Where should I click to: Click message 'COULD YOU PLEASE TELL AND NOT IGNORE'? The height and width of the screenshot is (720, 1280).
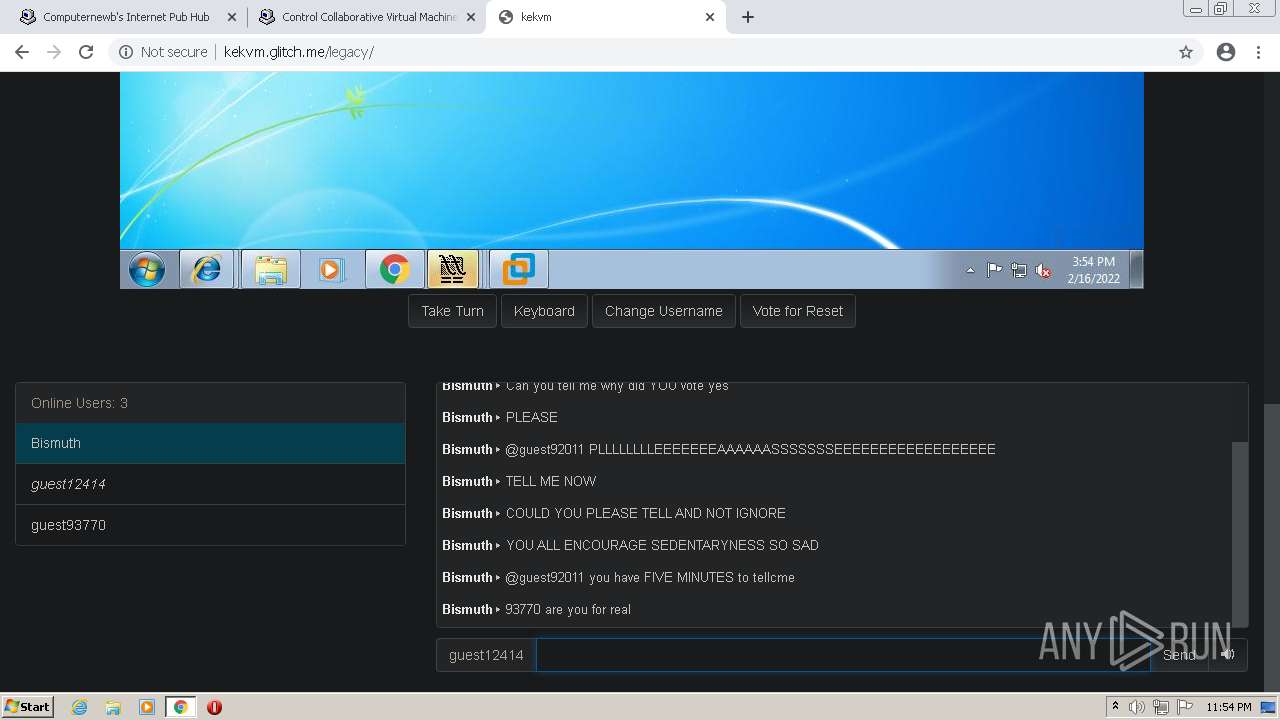click(x=646, y=513)
